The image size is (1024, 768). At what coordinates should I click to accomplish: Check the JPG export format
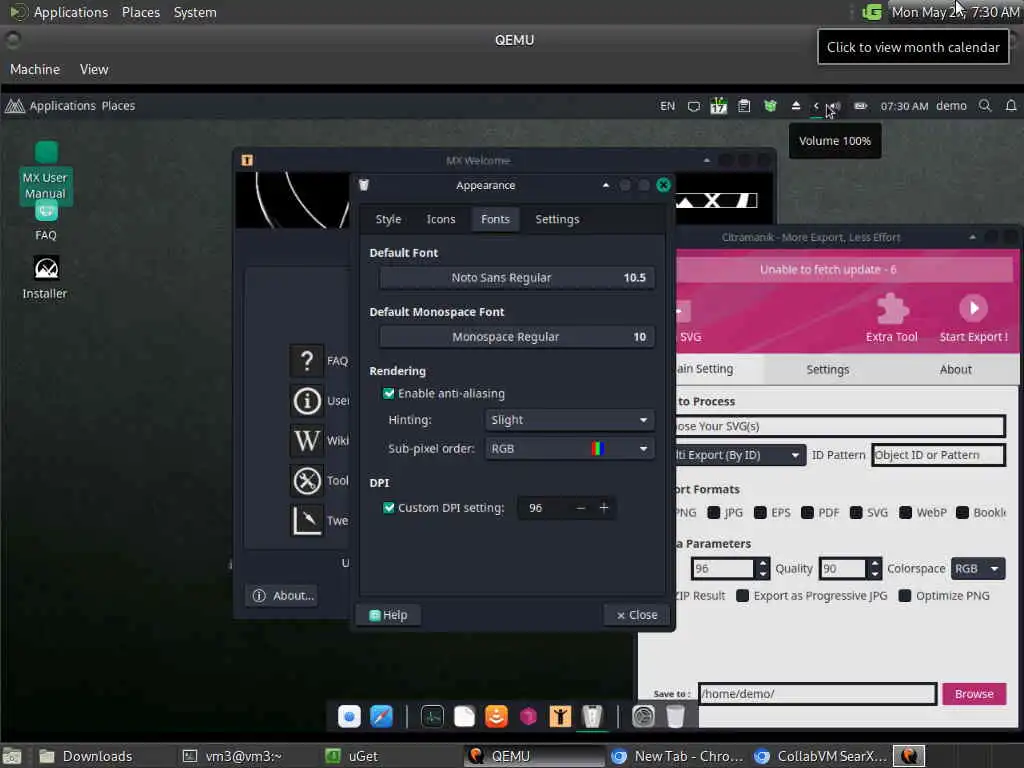[x=714, y=513]
